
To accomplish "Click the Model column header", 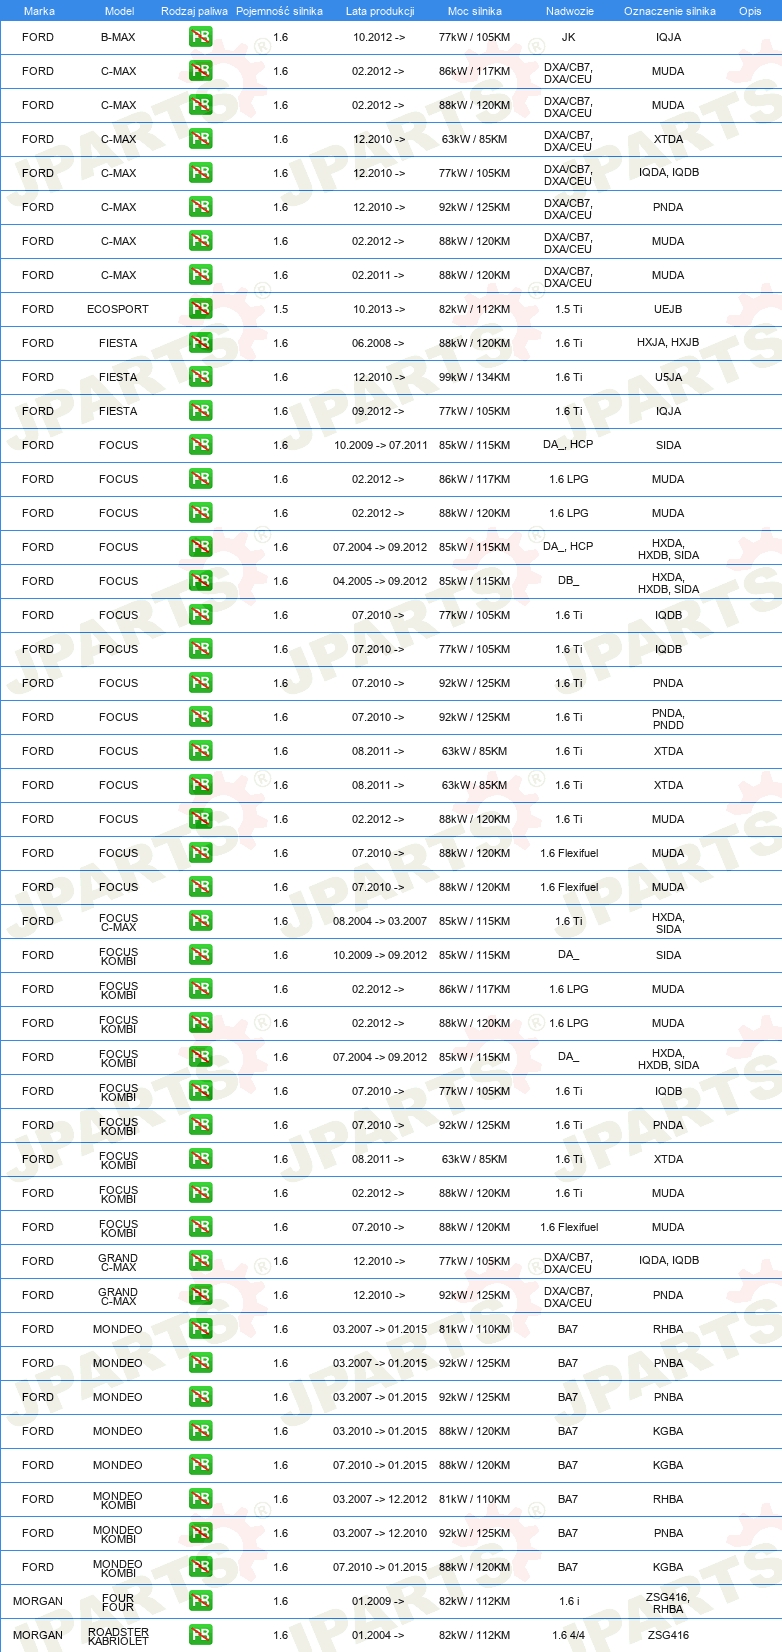I will click(x=119, y=11).
